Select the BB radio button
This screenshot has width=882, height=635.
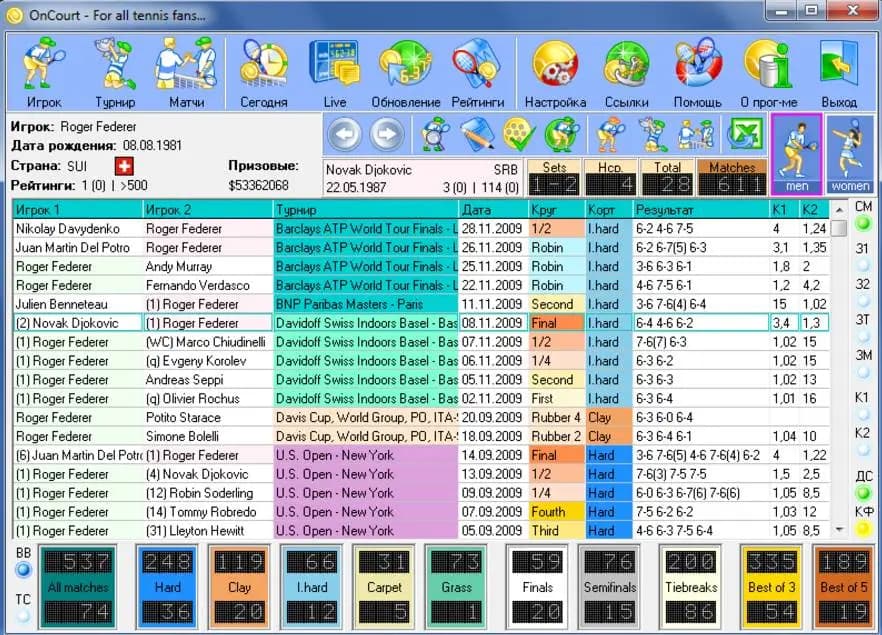point(23,570)
